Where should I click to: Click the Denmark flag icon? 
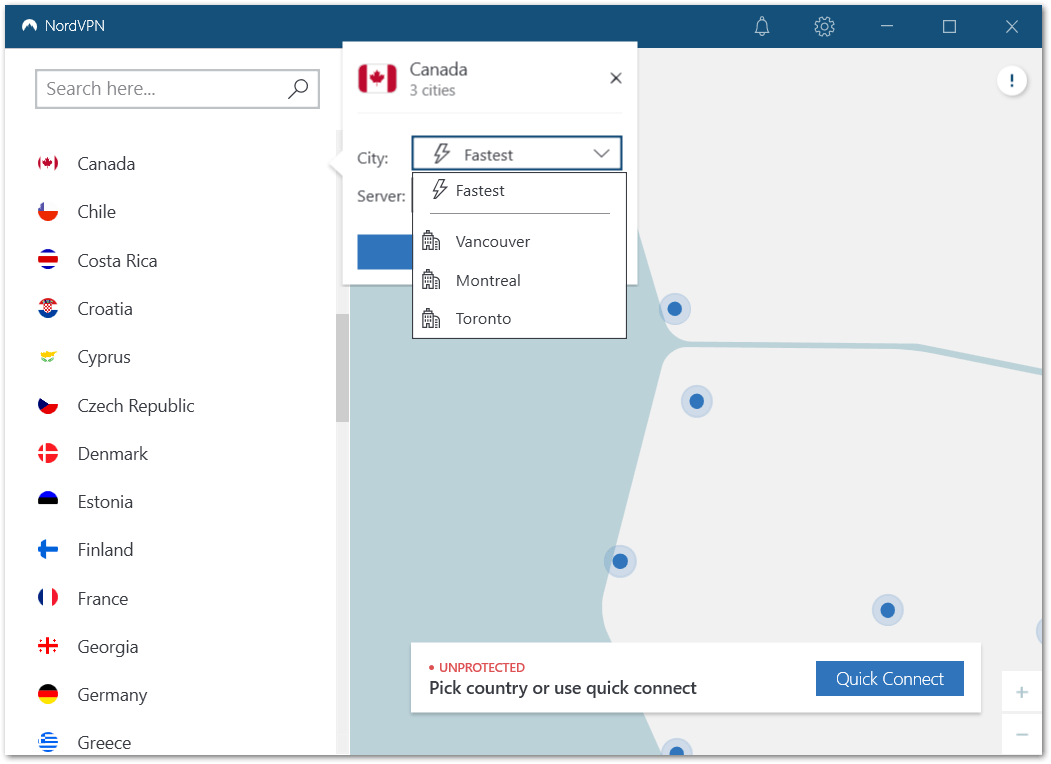48,454
